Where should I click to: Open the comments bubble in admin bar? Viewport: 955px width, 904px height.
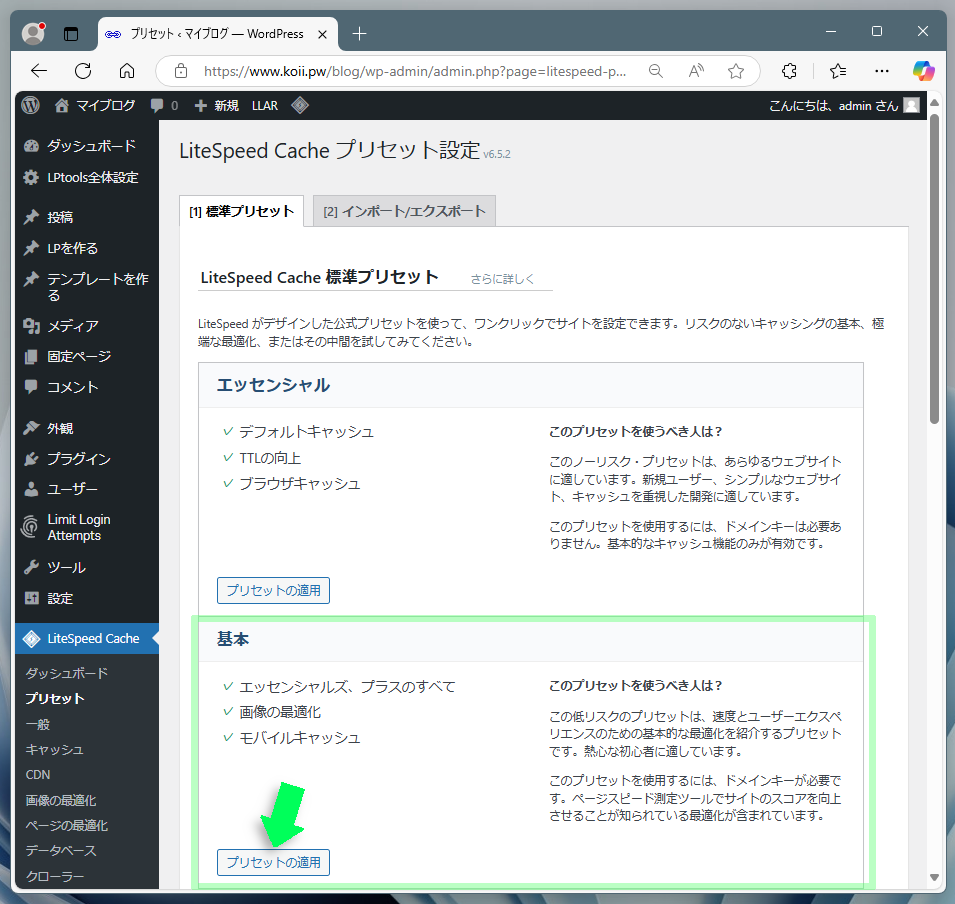point(164,105)
